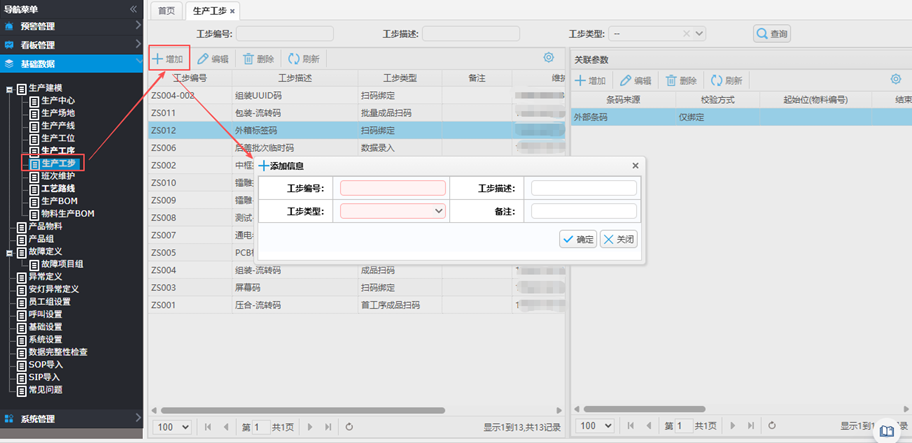Open 生产场地 tree item
This screenshot has height=443, width=912.
[58, 113]
